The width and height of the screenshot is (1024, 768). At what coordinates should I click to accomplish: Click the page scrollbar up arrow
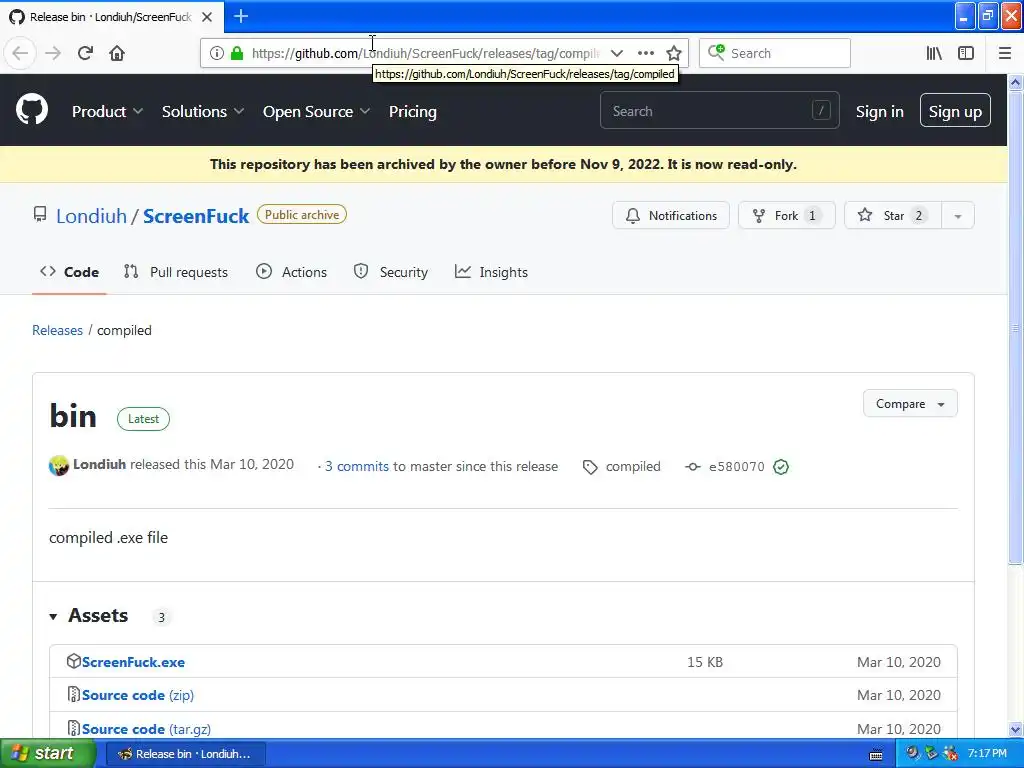tap(1016, 82)
